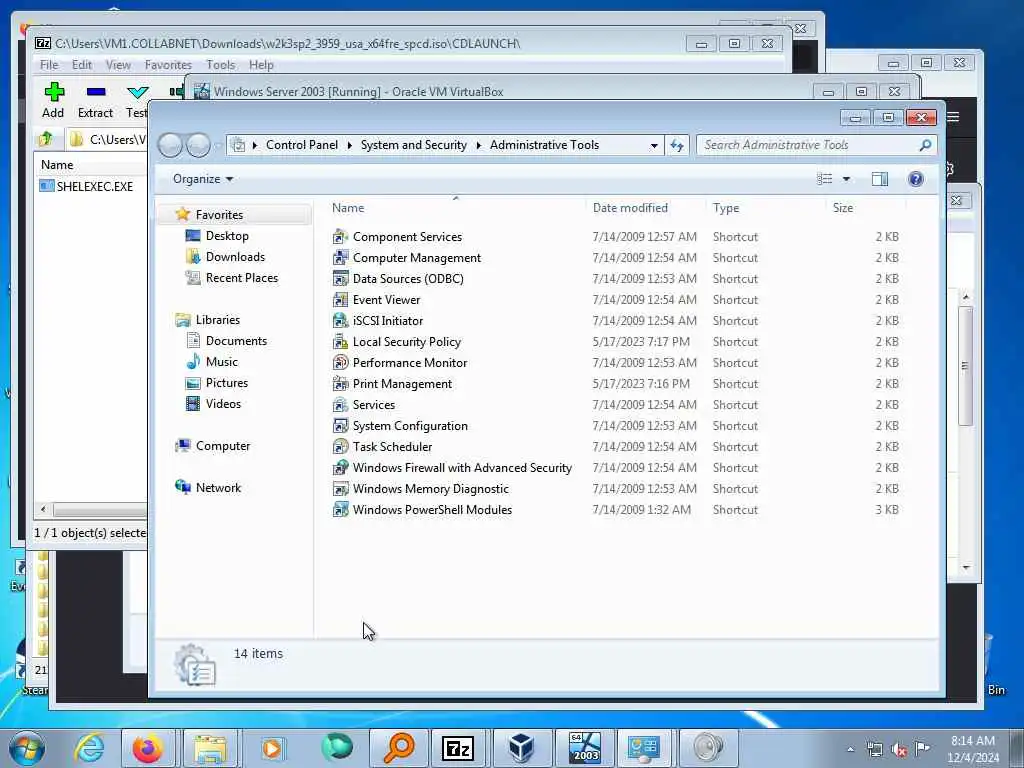Select the Performance Monitor icon
This screenshot has width=1024, height=768.
(340, 362)
